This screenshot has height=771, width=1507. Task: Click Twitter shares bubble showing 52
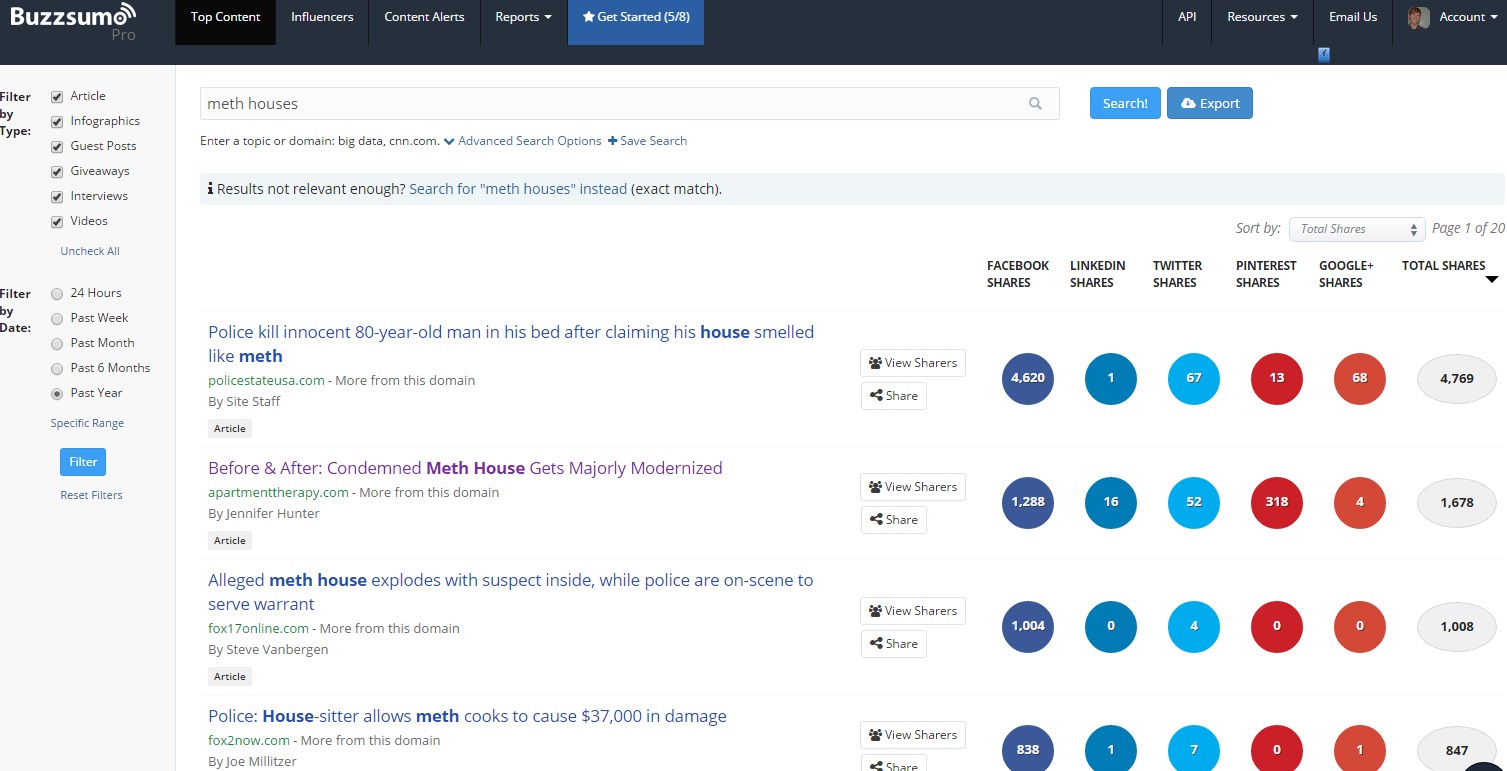point(1194,503)
